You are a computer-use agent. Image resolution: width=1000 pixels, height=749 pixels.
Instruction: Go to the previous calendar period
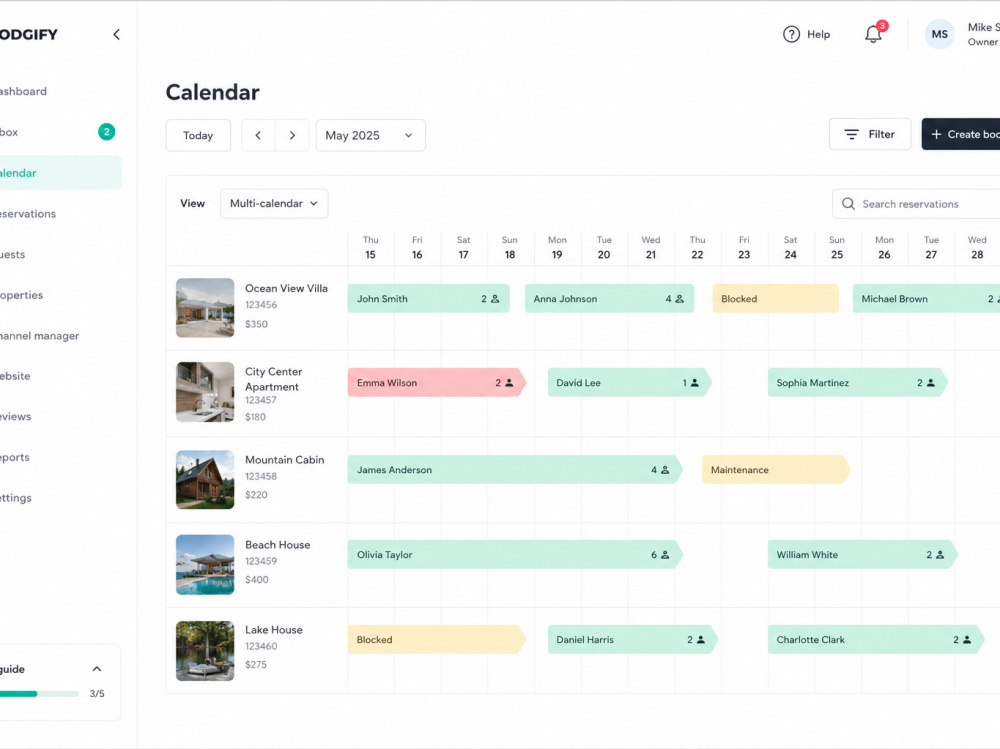coord(258,135)
